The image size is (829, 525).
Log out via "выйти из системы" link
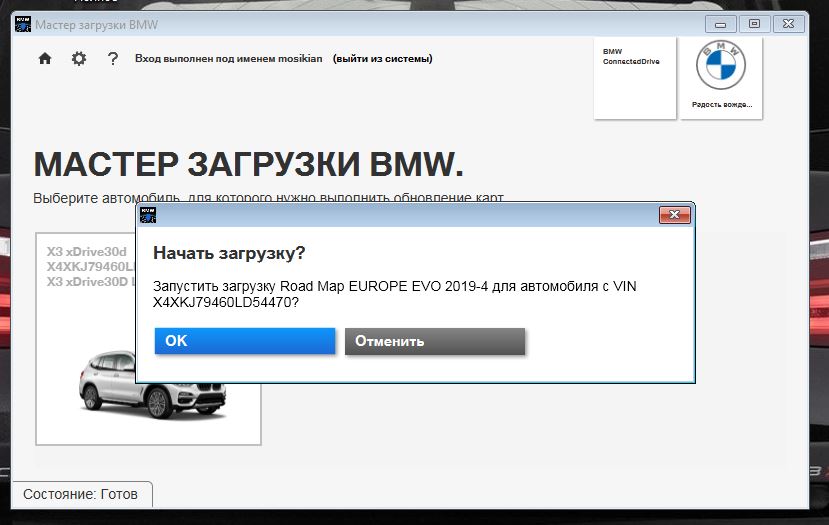coord(382,59)
